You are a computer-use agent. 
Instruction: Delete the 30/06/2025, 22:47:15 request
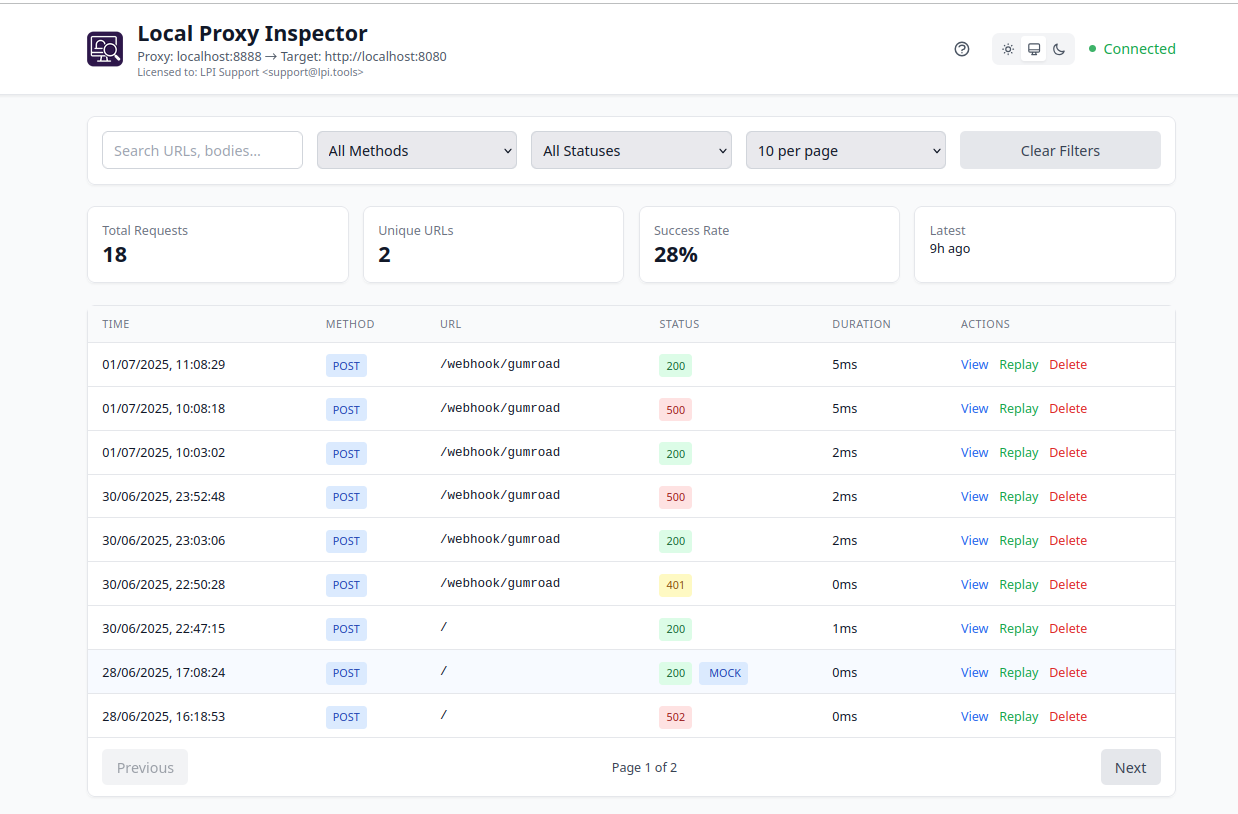[1068, 629]
